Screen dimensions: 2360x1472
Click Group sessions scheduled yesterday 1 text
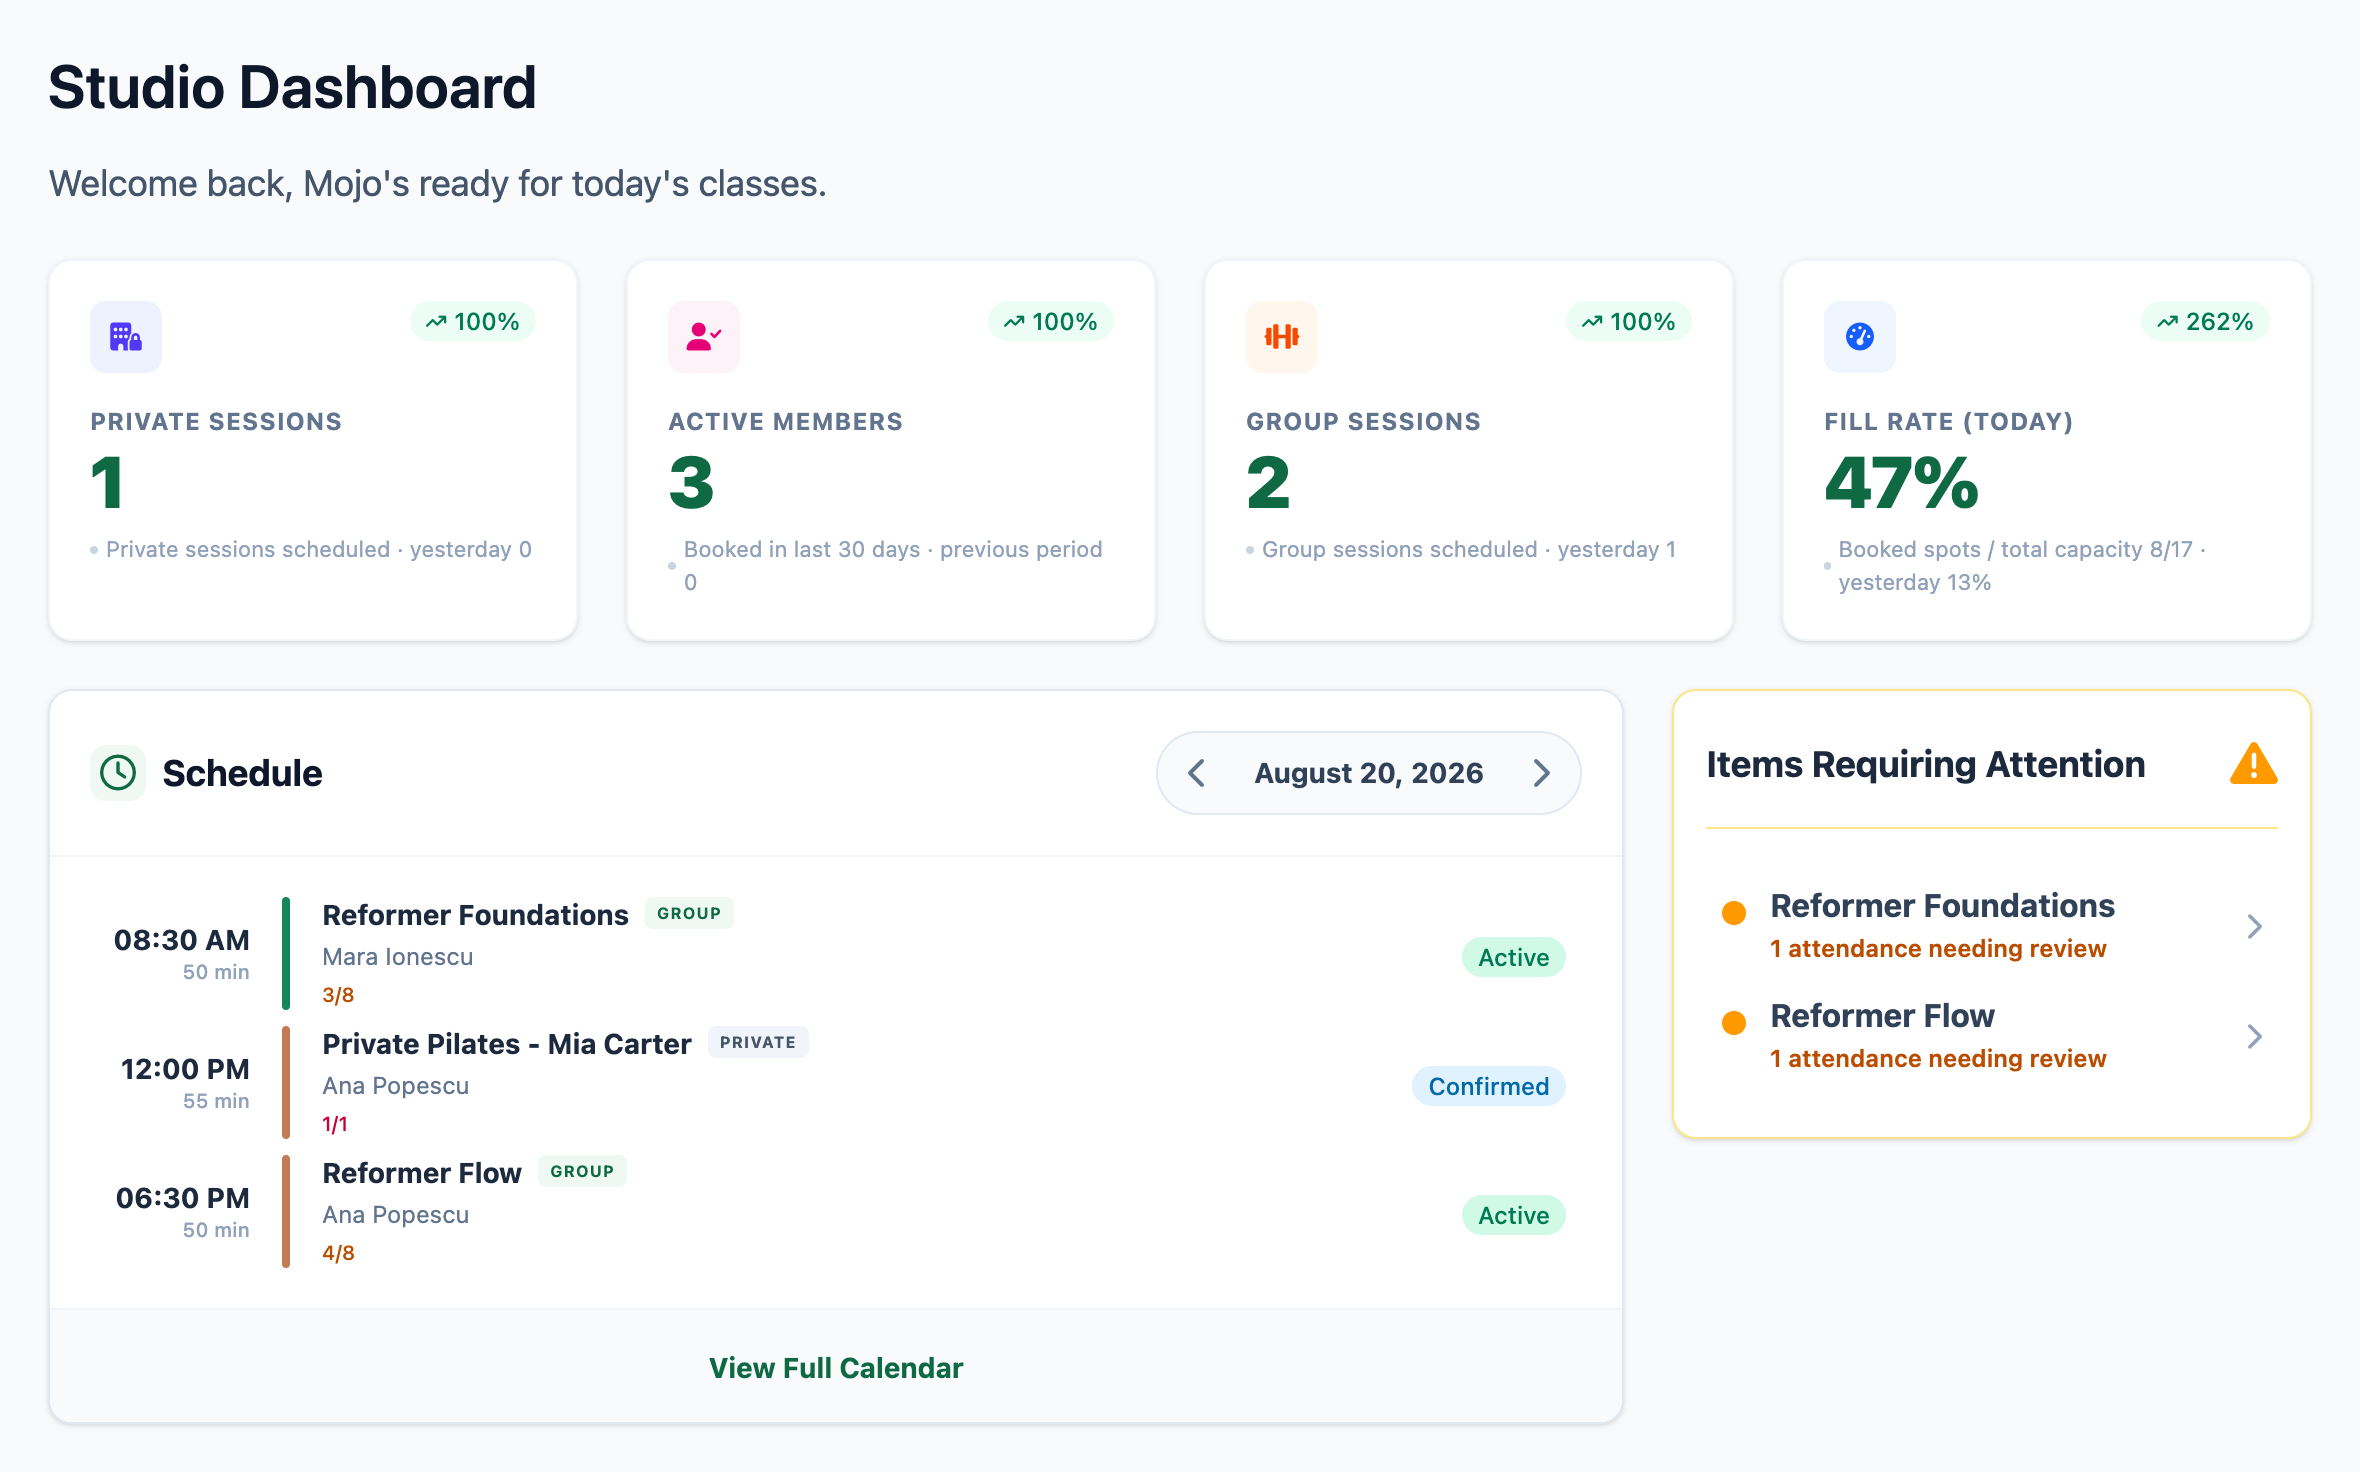[x=1469, y=549]
